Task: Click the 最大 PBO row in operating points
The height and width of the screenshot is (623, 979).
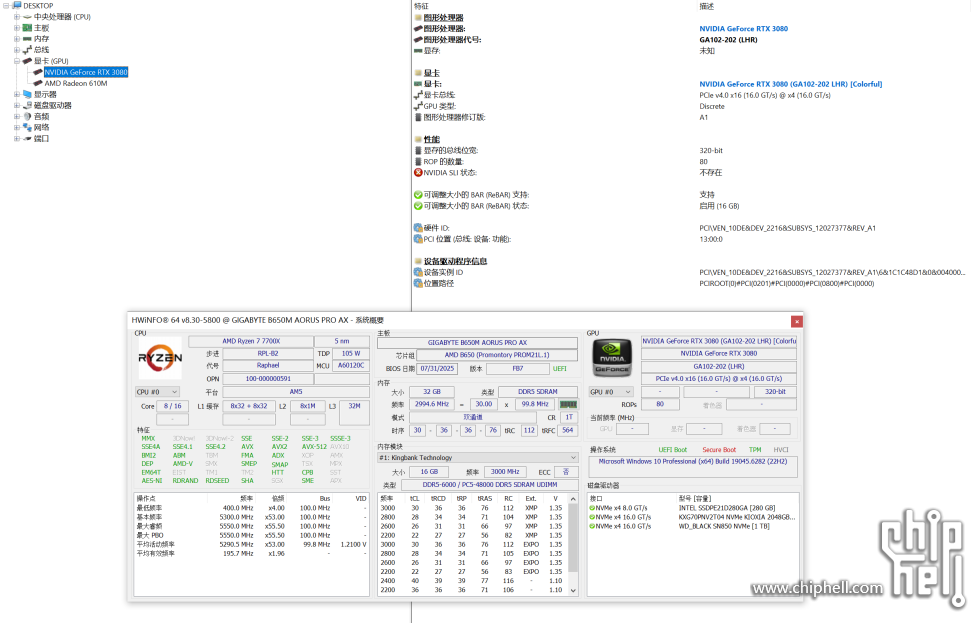Action: 251,536
